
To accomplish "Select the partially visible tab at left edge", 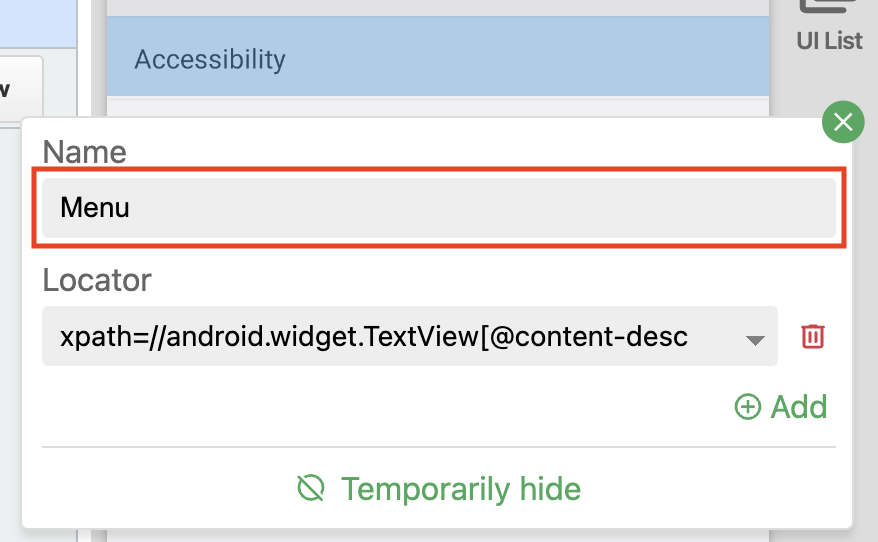I will coord(21,90).
